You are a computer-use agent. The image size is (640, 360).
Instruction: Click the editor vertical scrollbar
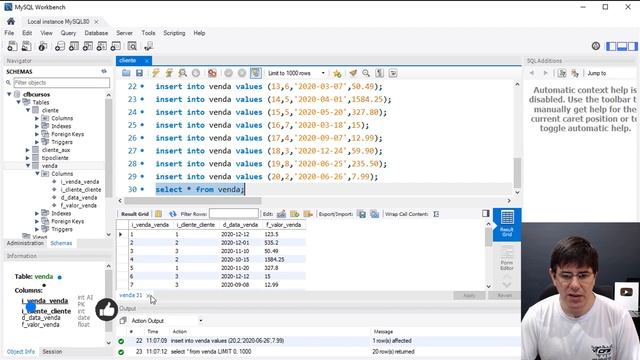(x=517, y=172)
